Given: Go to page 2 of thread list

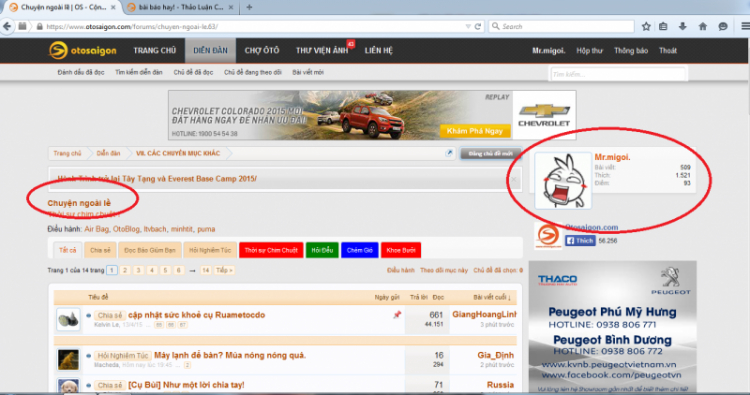Looking at the screenshot, I should [125, 270].
